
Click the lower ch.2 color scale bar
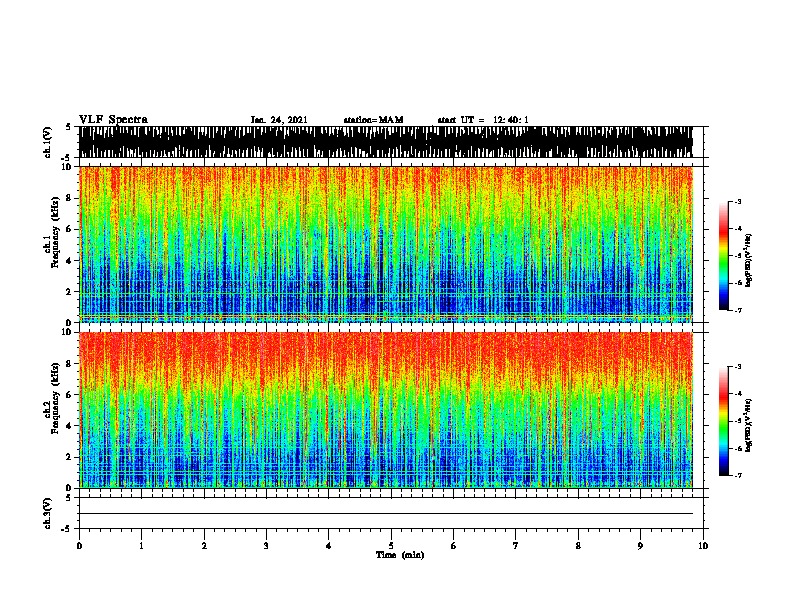click(724, 421)
